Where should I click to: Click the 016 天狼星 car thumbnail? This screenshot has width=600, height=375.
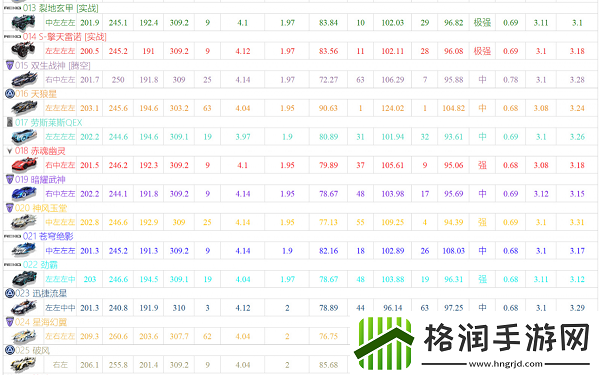point(24,108)
